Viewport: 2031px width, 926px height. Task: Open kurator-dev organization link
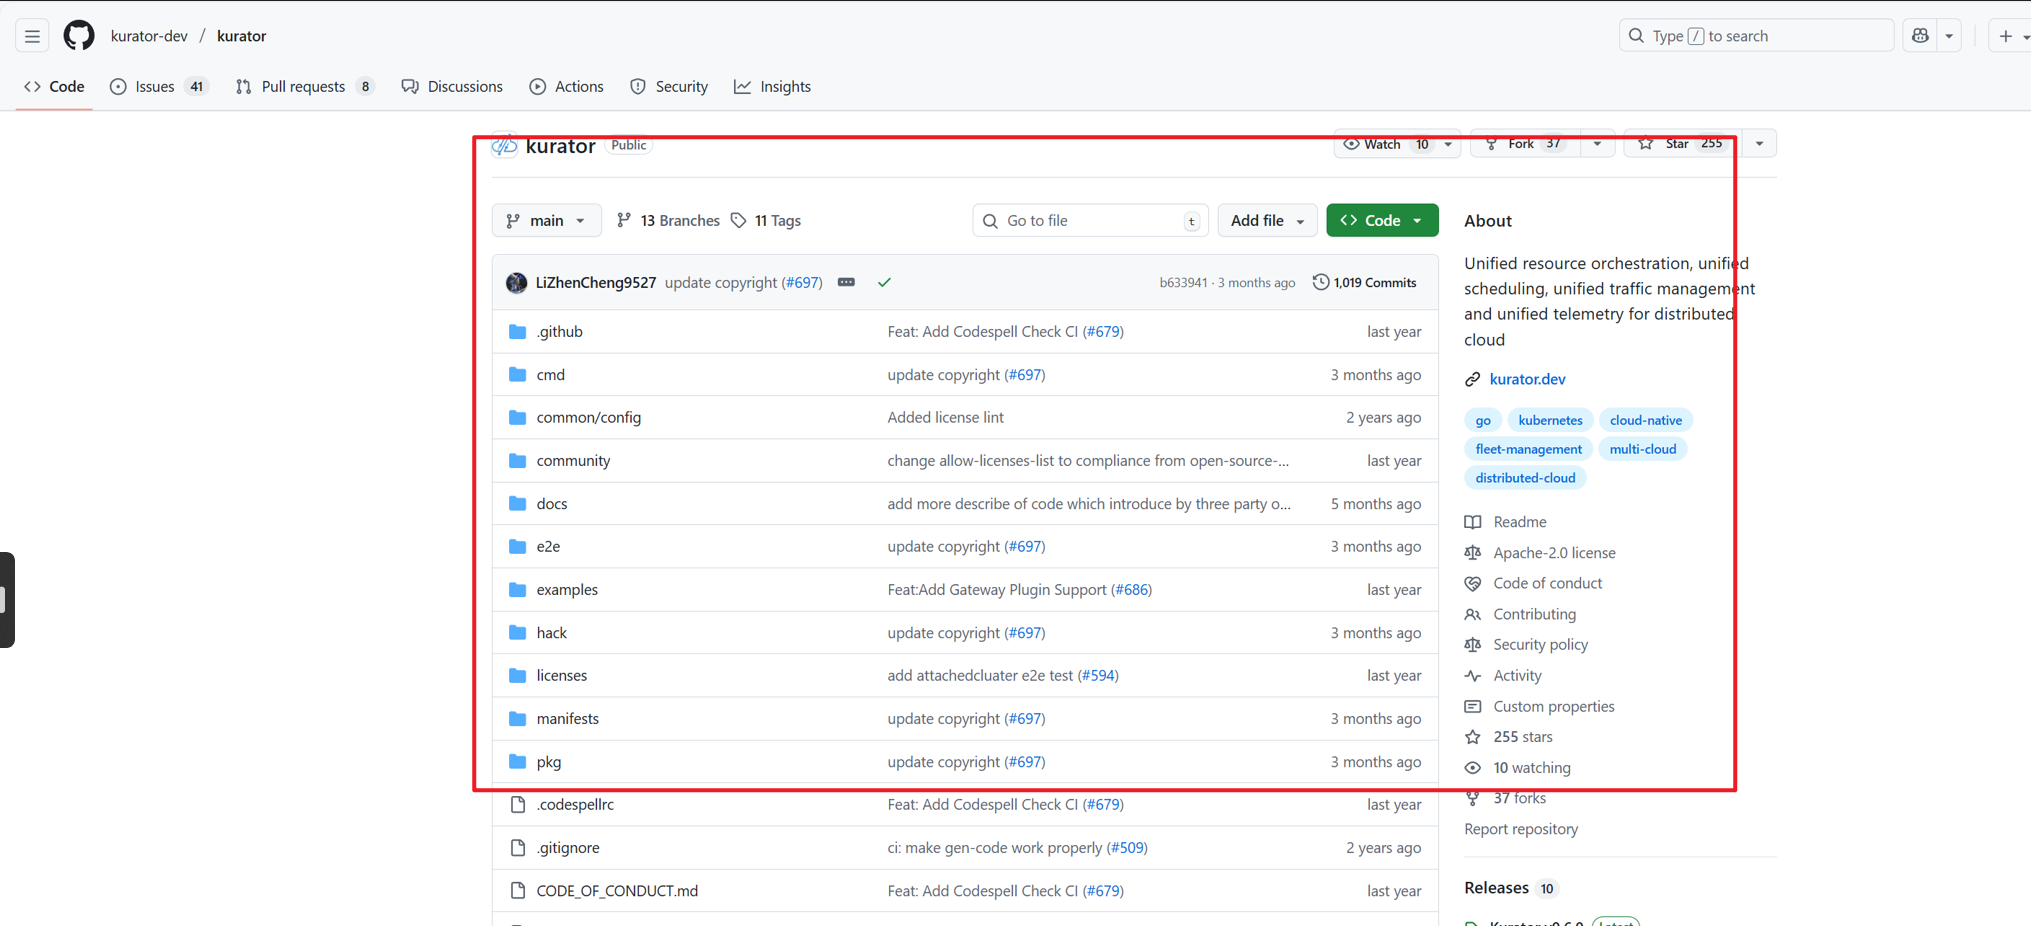click(149, 36)
